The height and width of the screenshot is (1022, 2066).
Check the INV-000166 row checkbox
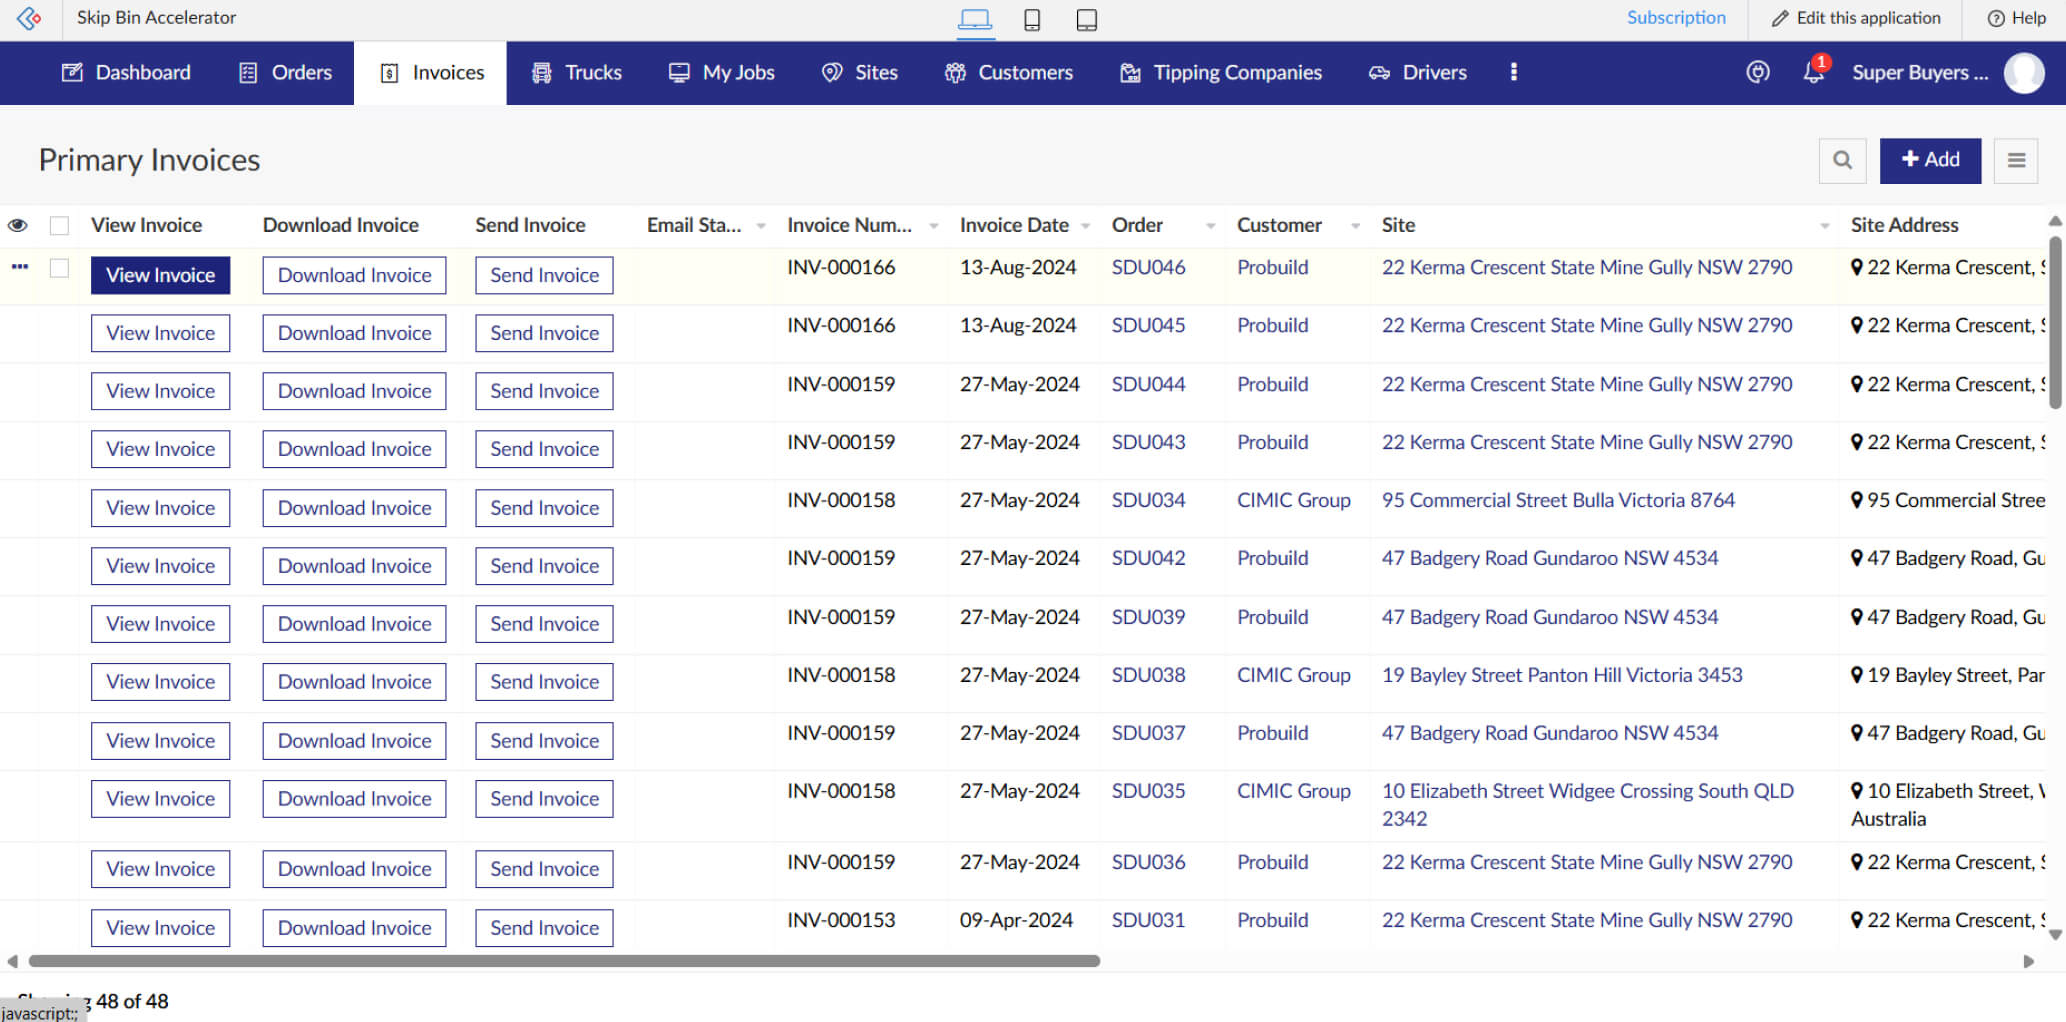pos(59,268)
